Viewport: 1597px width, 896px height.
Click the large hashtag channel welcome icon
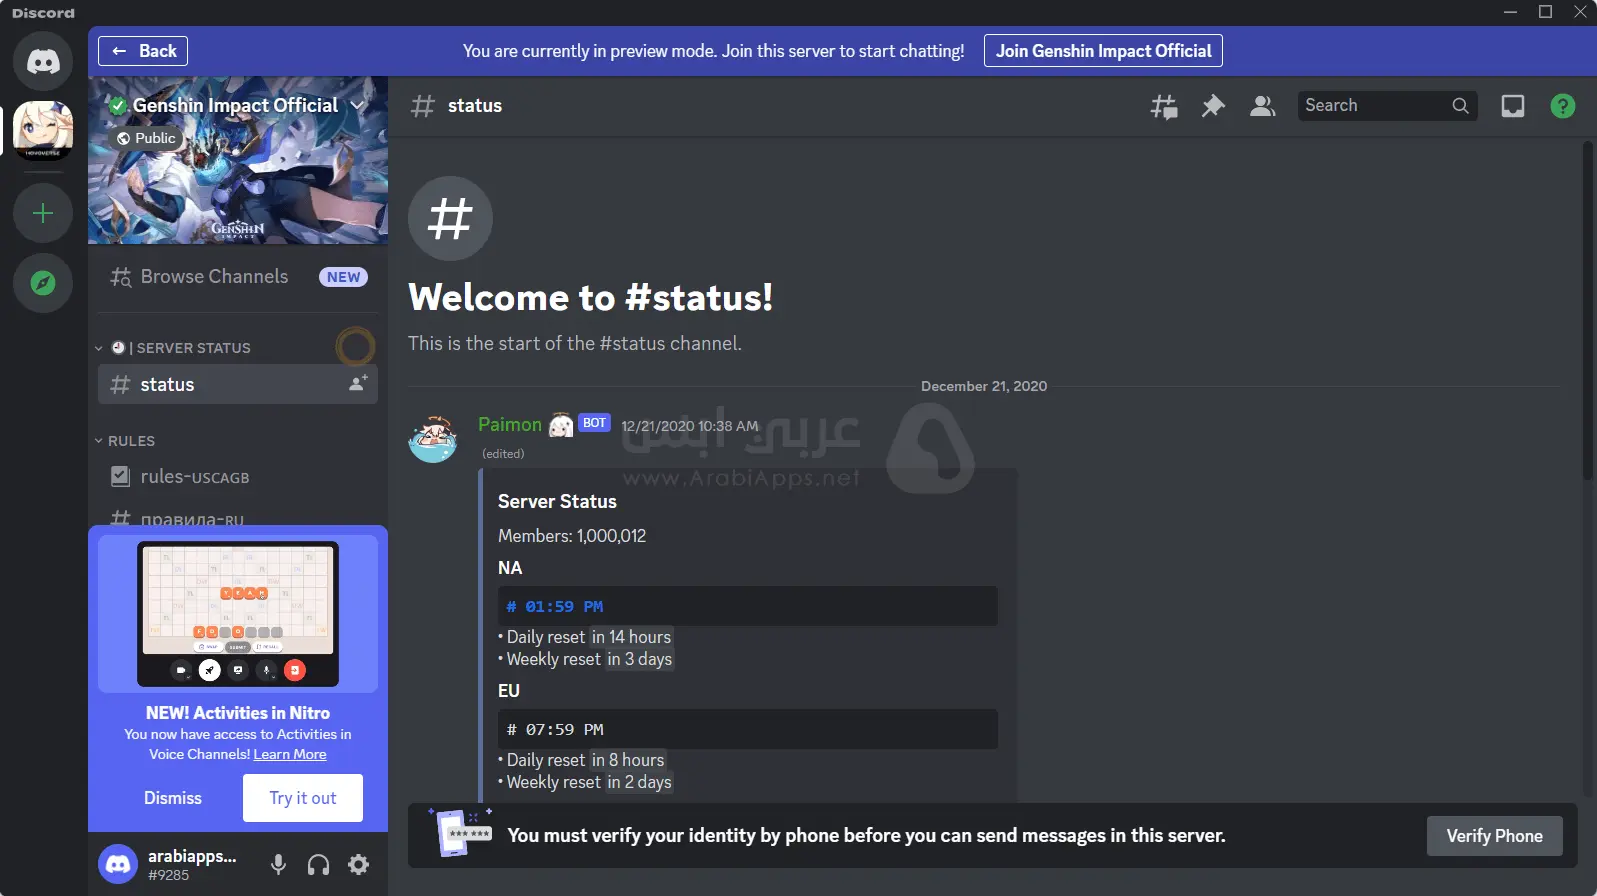pyautogui.click(x=450, y=218)
